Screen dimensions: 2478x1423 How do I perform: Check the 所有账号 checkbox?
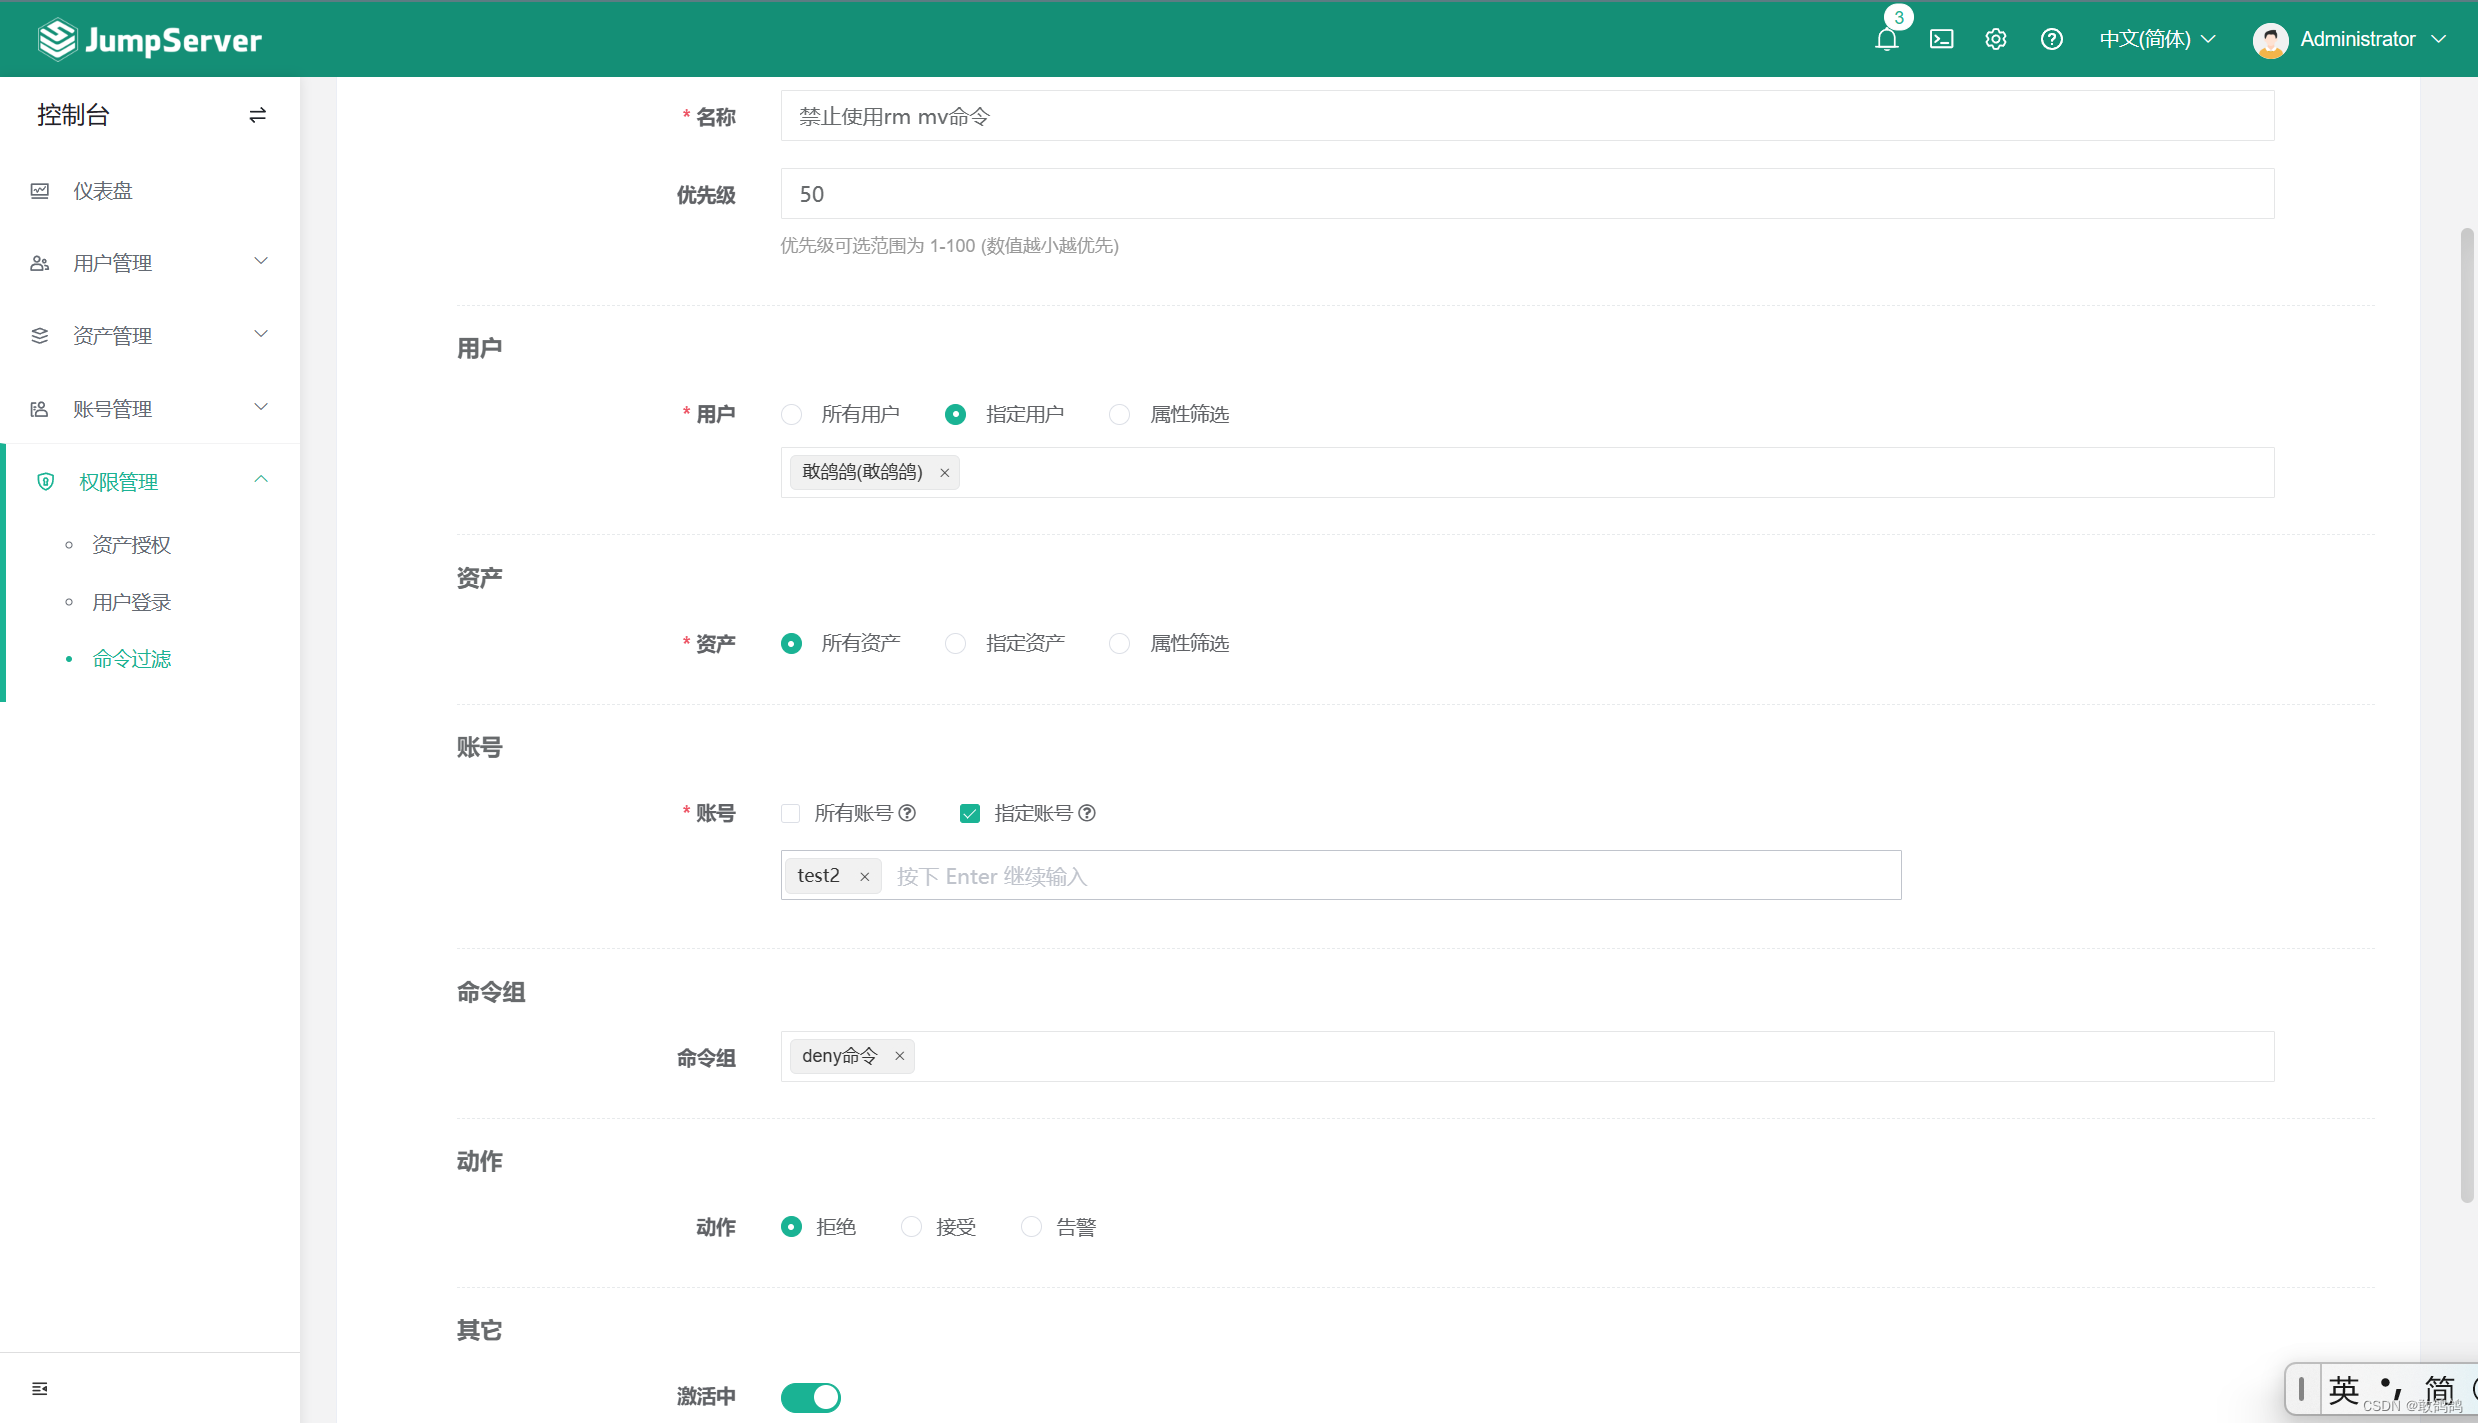(x=791, y=813)
